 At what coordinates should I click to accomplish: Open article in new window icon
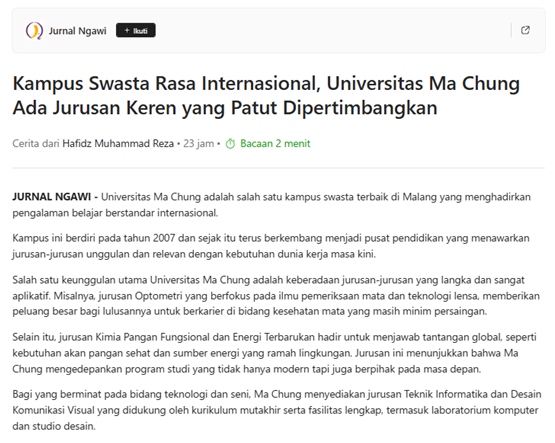click(x=525, y=30)
